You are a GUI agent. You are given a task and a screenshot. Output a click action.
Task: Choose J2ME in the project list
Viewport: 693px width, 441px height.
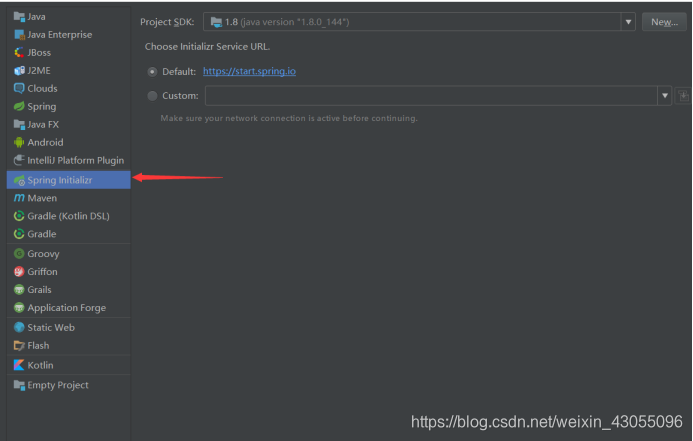69,71
